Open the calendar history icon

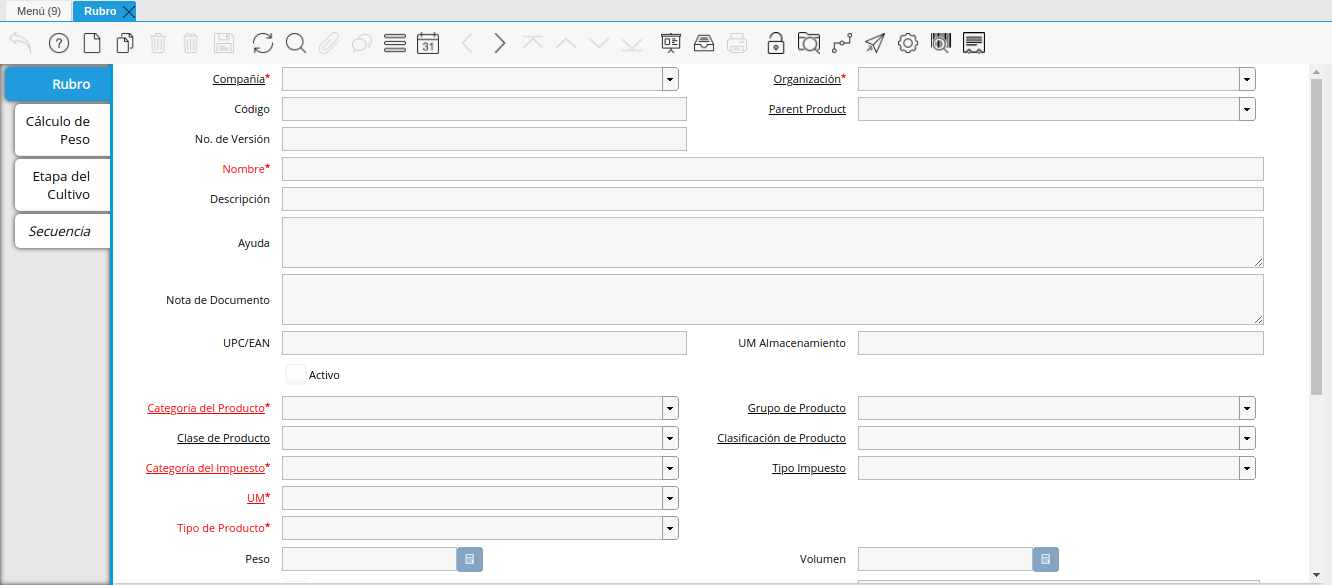tap(428, 43)
